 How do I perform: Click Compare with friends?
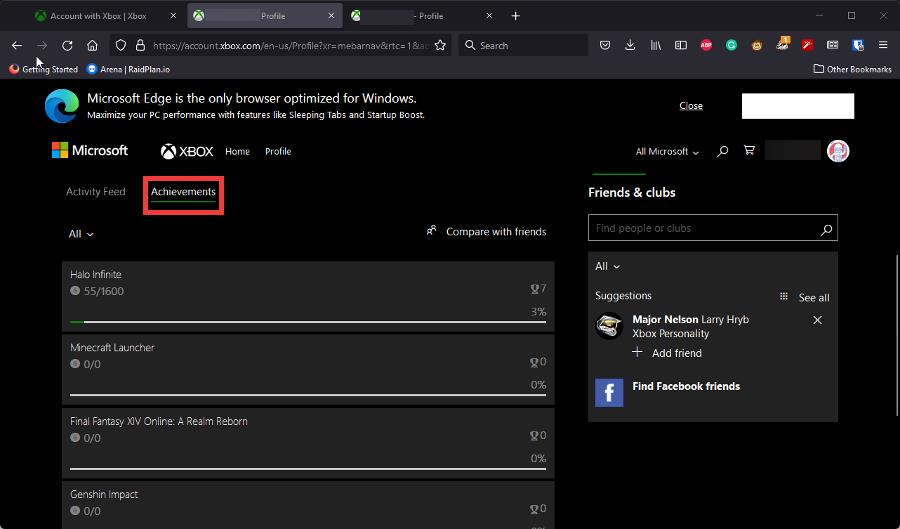[486, 231]
